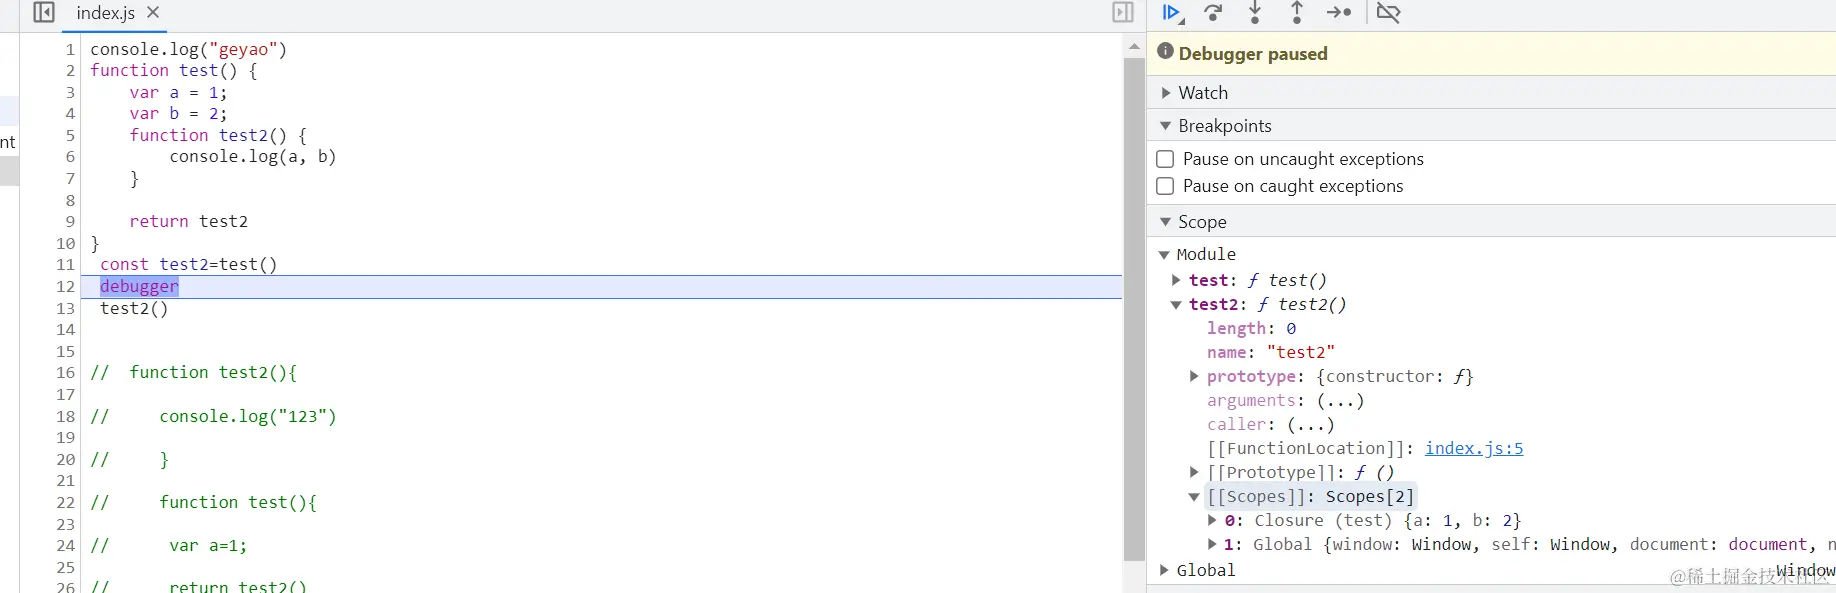The image size is (1836, 593).
Task: Click the return test2 statement
Action: click(189, 221)
